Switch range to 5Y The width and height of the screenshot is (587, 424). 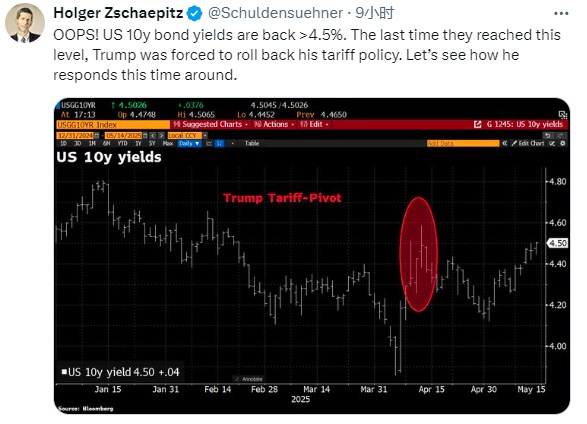click(152, 143)
